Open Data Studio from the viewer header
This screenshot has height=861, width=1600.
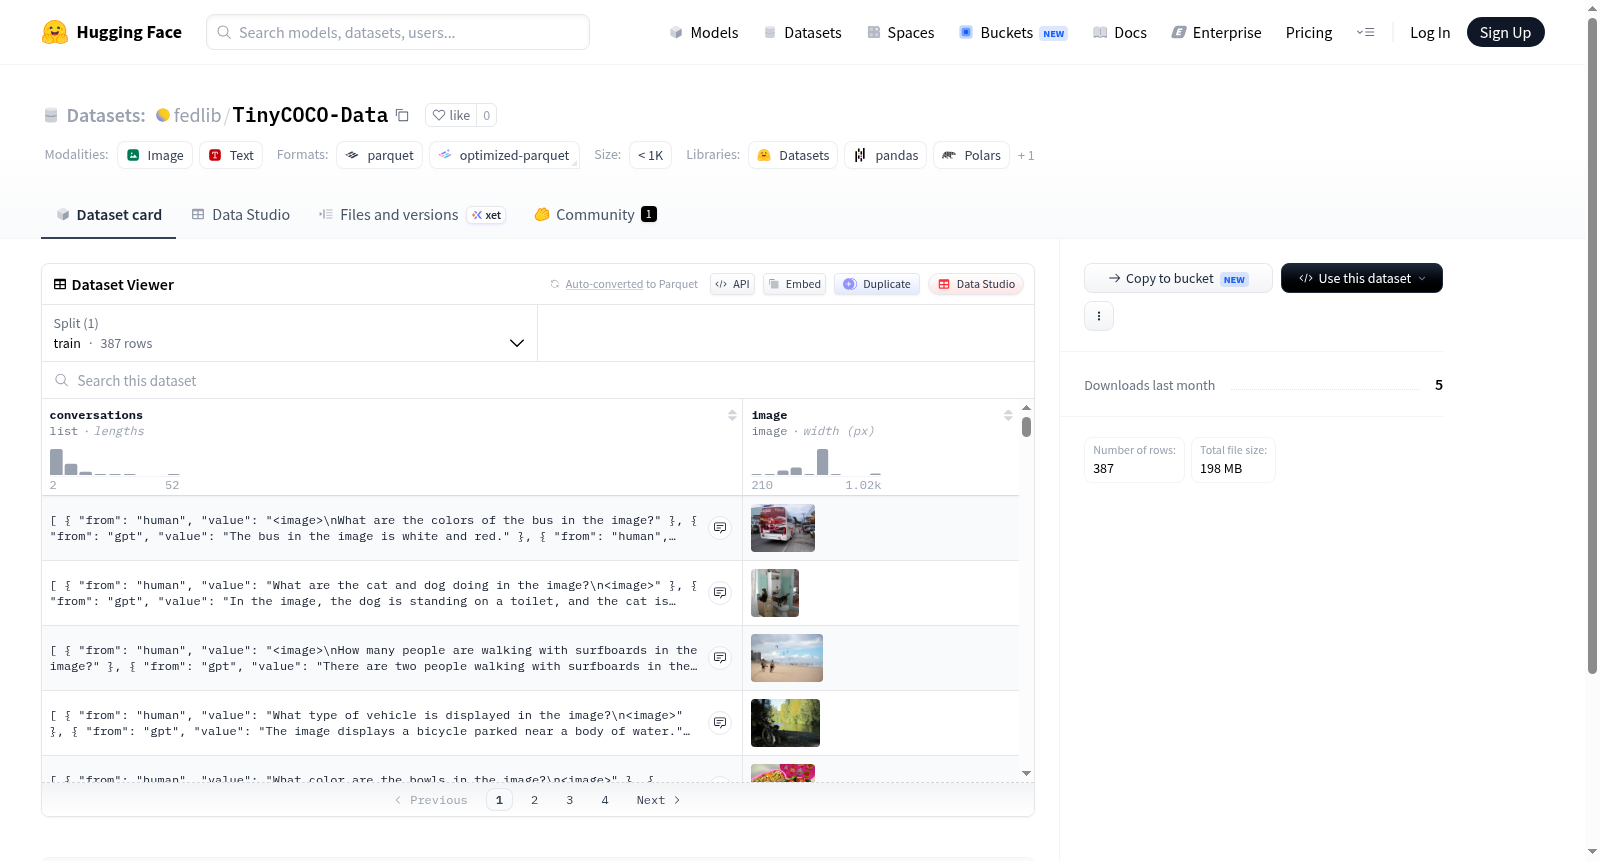pyautogui.click(x=976, y=284)
